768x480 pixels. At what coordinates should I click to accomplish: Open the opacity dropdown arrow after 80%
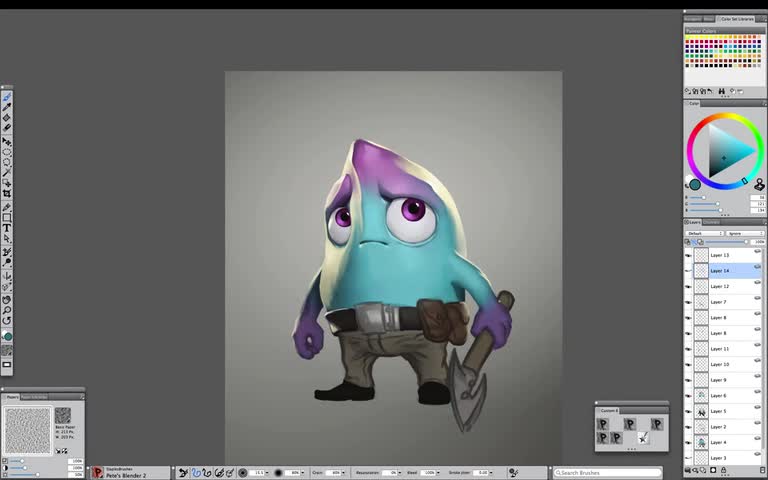(x=303, y=473)
